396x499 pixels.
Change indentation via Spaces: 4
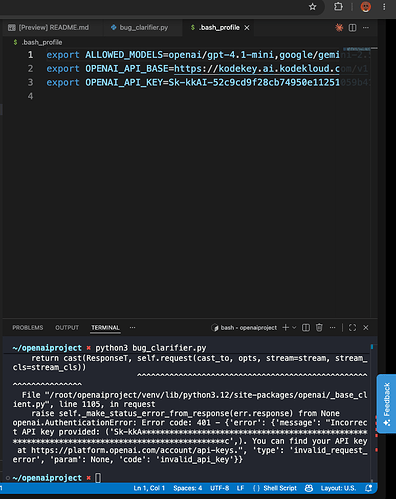[x=188, y=488]
